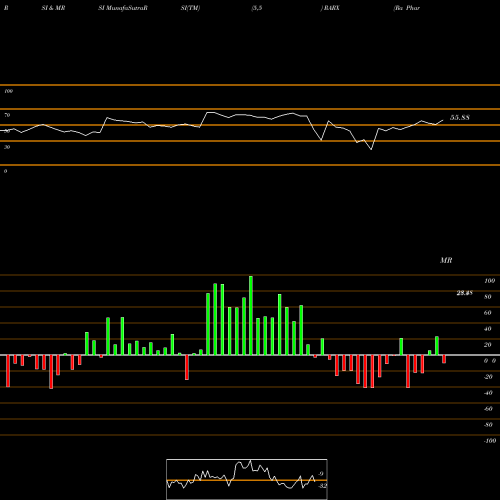Click the 28.48 MR value label
The image size is (500, 500).
(x=464, y=293)
